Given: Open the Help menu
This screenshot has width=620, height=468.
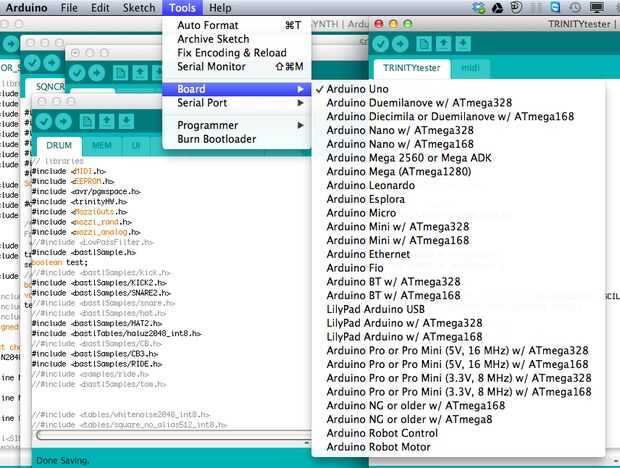Looking at the screenshot, I should pyautogui.click(x=220, y=8).
